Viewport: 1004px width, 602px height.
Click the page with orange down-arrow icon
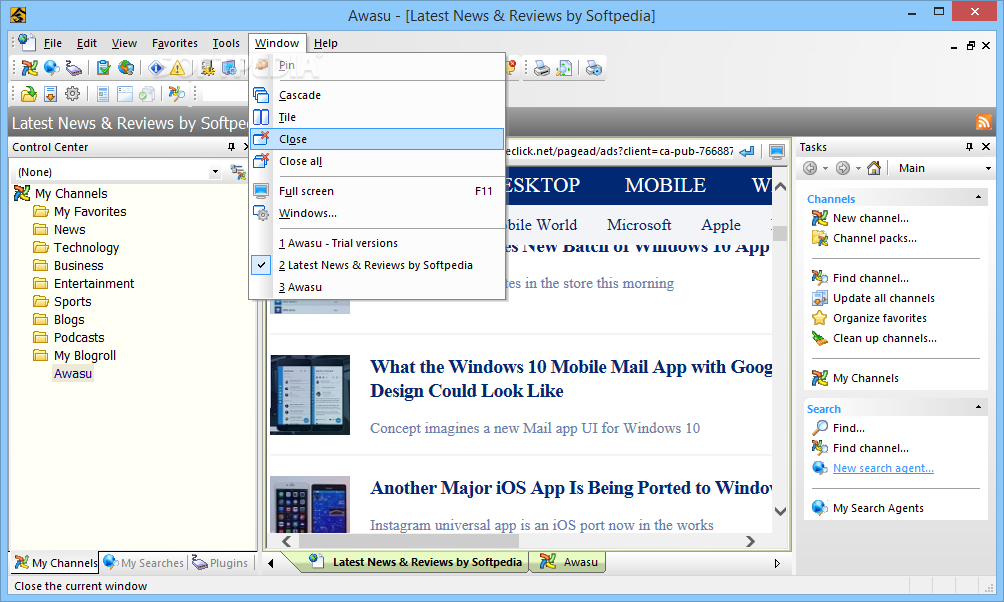[x=51, y=94]
